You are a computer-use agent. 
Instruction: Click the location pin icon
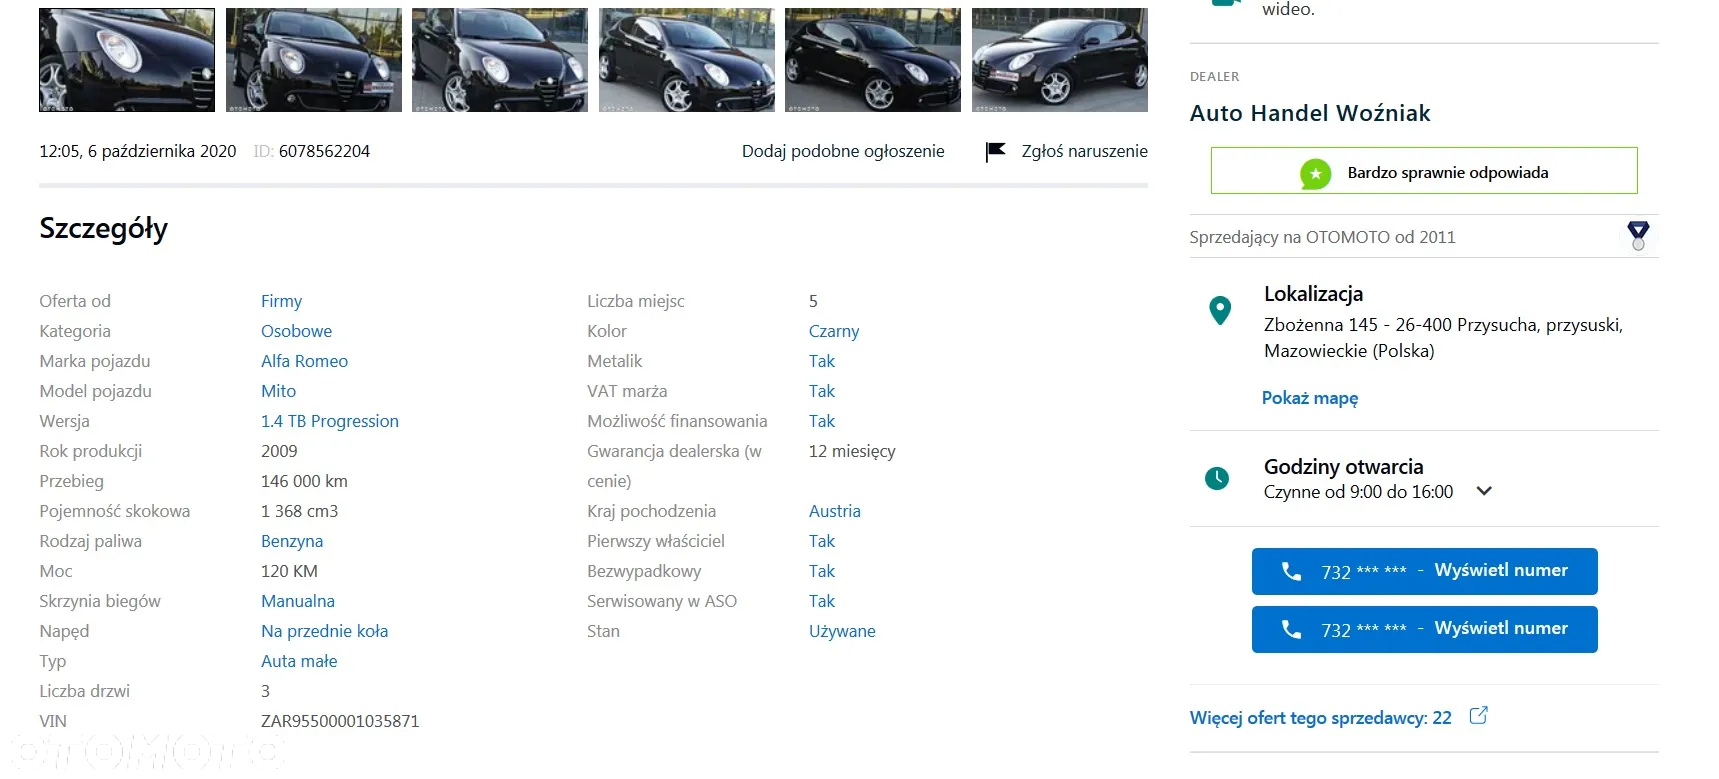coord(1219,311)
